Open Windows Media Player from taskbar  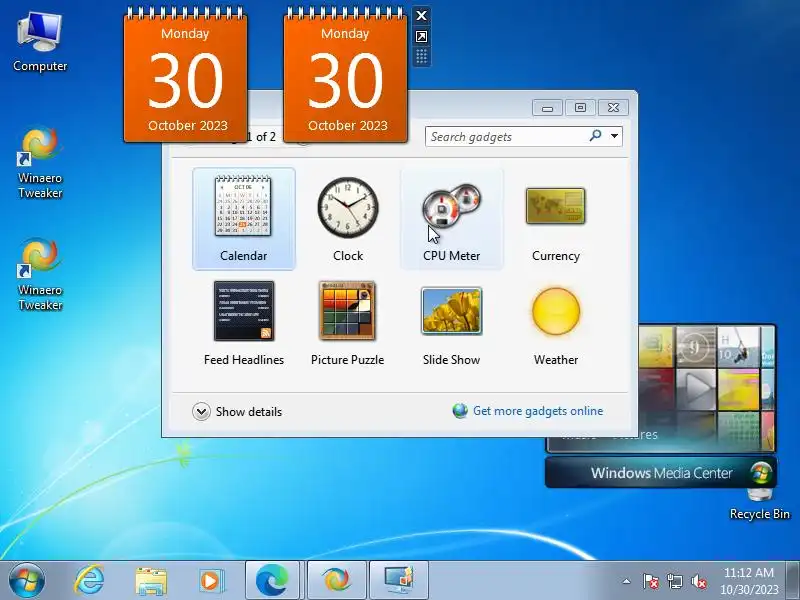coord(211,580)
